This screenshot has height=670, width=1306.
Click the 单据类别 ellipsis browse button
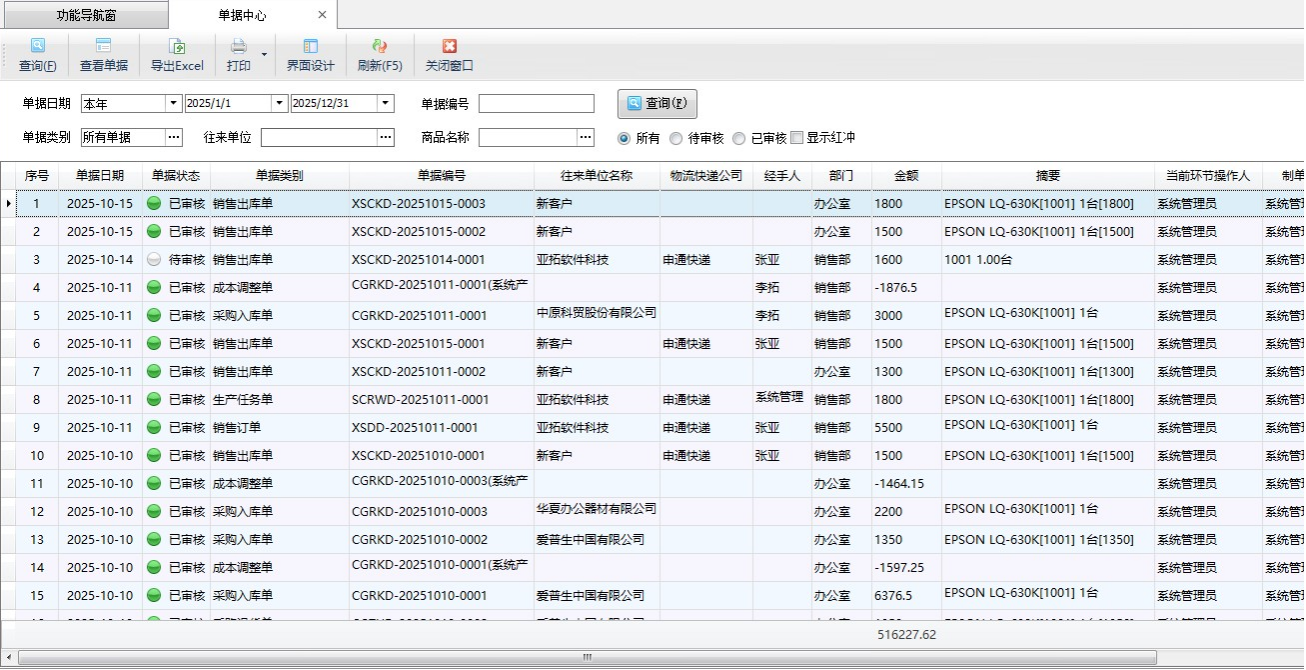coord(174,138)
